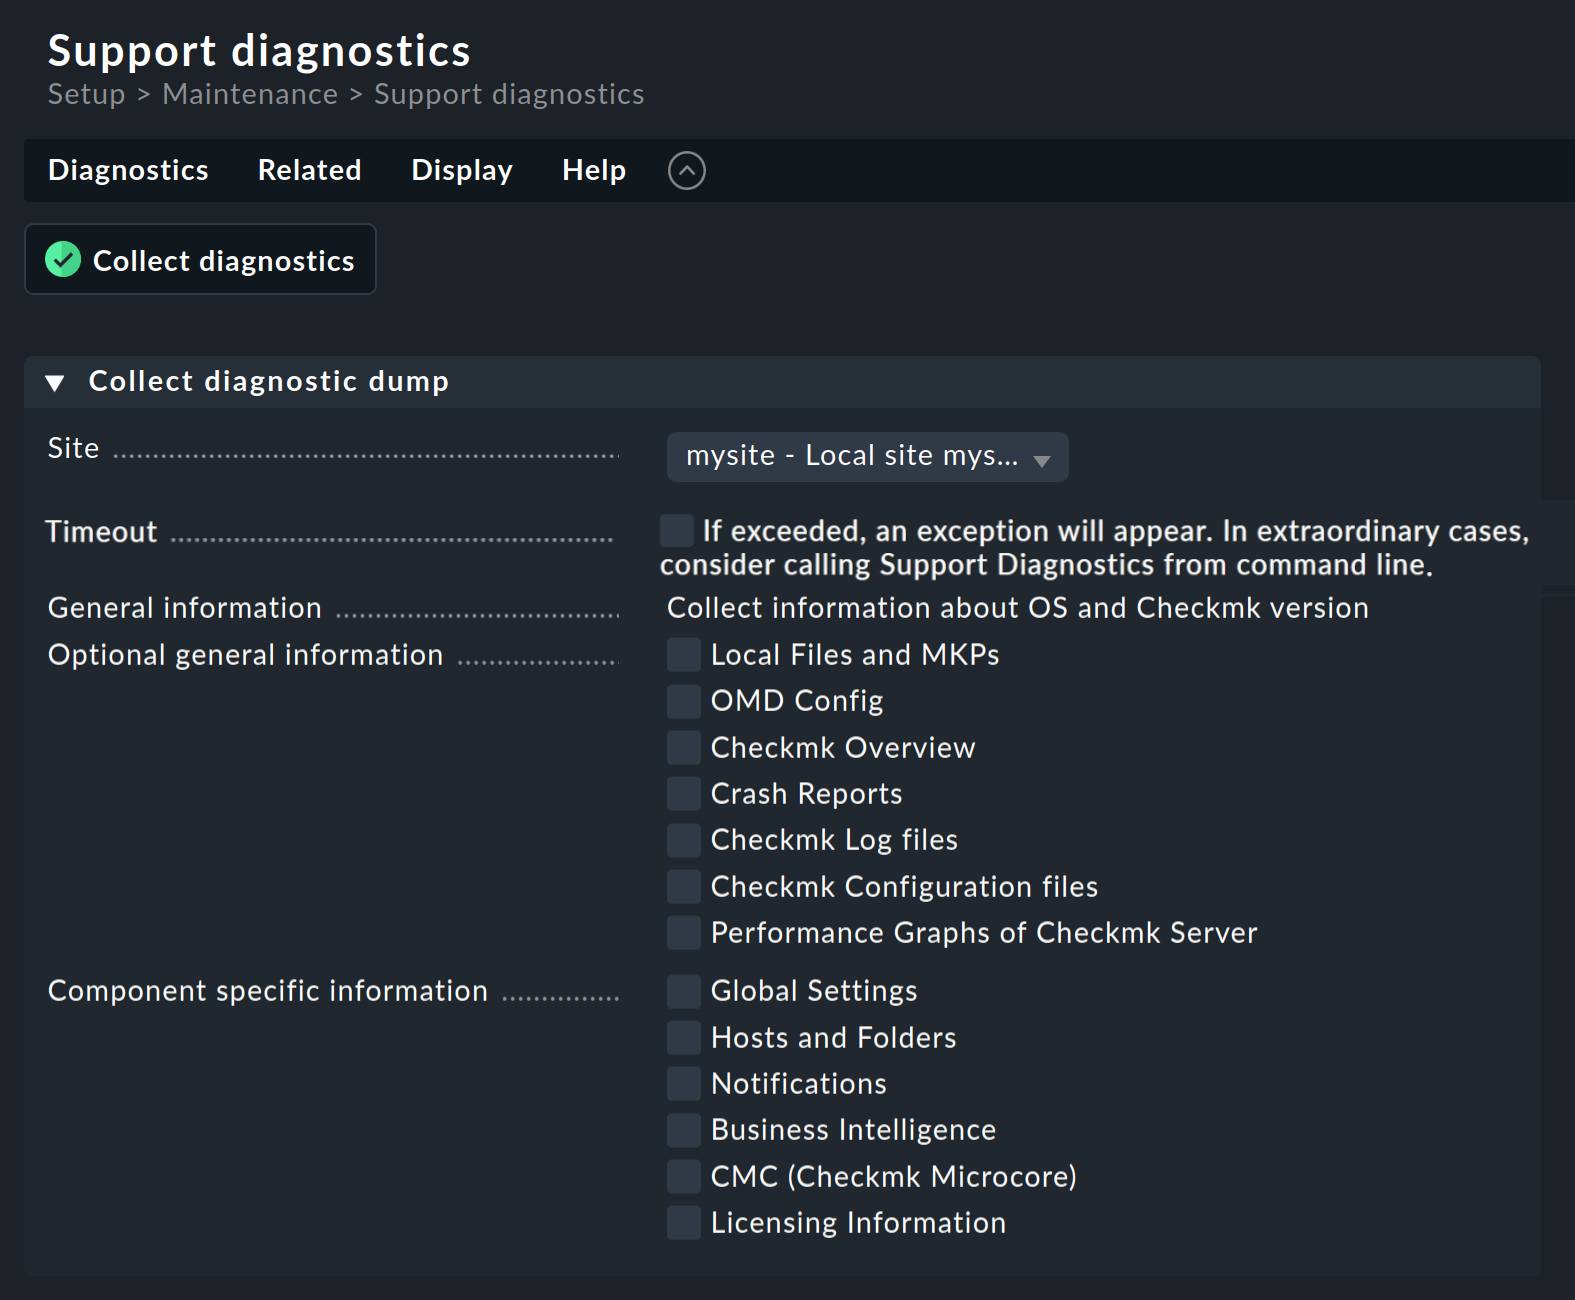Check Hosts and Folders

tap(683, 1037)
